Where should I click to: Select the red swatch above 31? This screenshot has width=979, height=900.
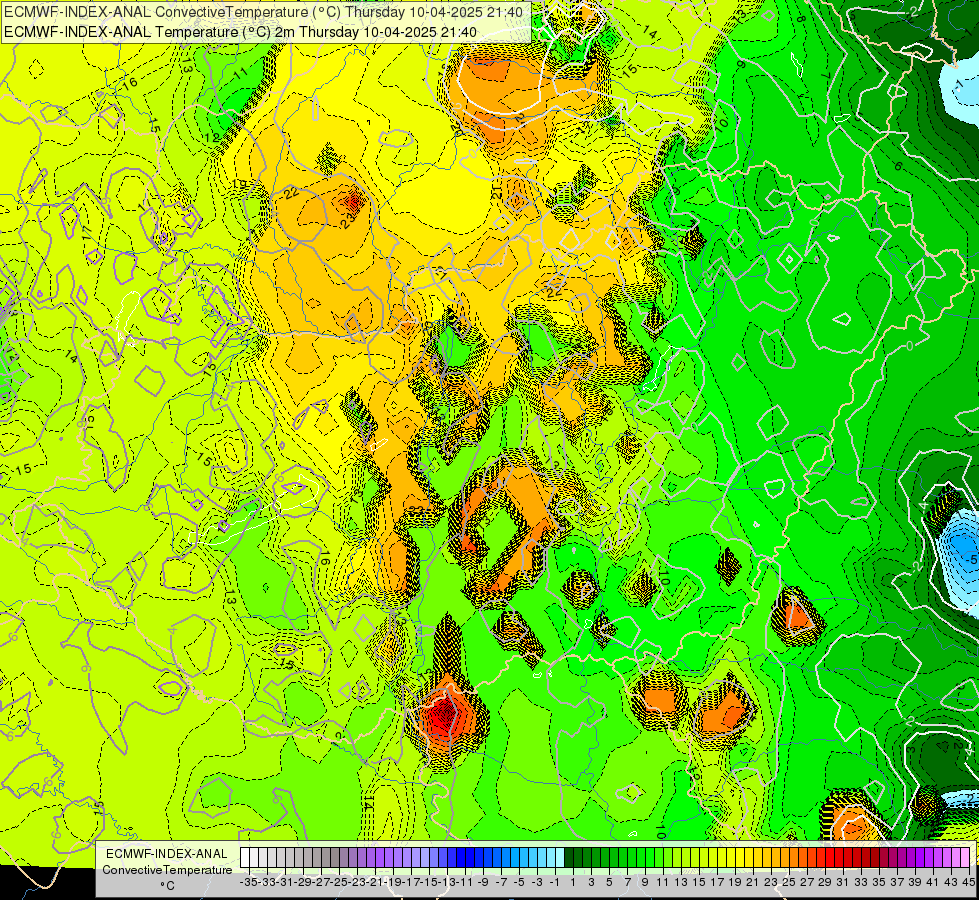[839, 858]
